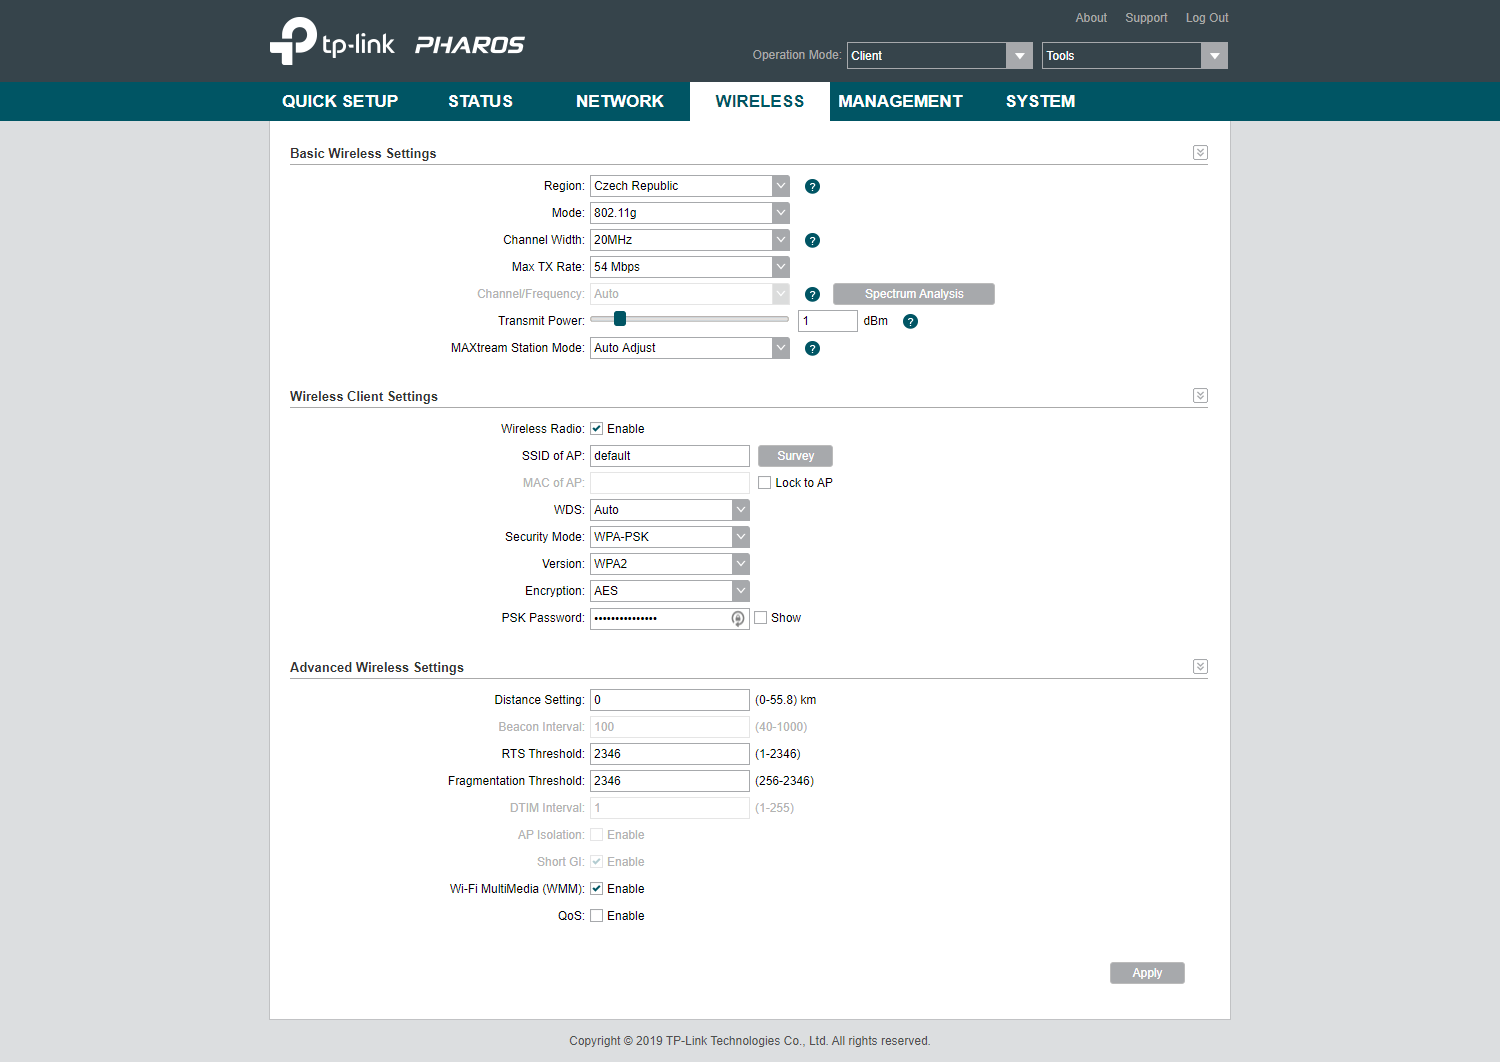This screenshot has width=1500, height=1062.
Task: Enable the Lock to AP checkbox
Action: click(765, 483)
